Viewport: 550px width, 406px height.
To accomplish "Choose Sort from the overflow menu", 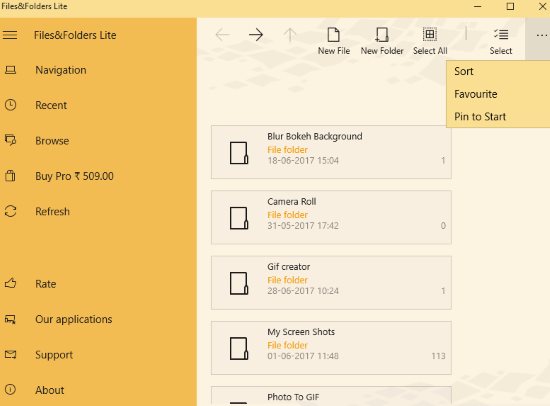I will 498,71.
